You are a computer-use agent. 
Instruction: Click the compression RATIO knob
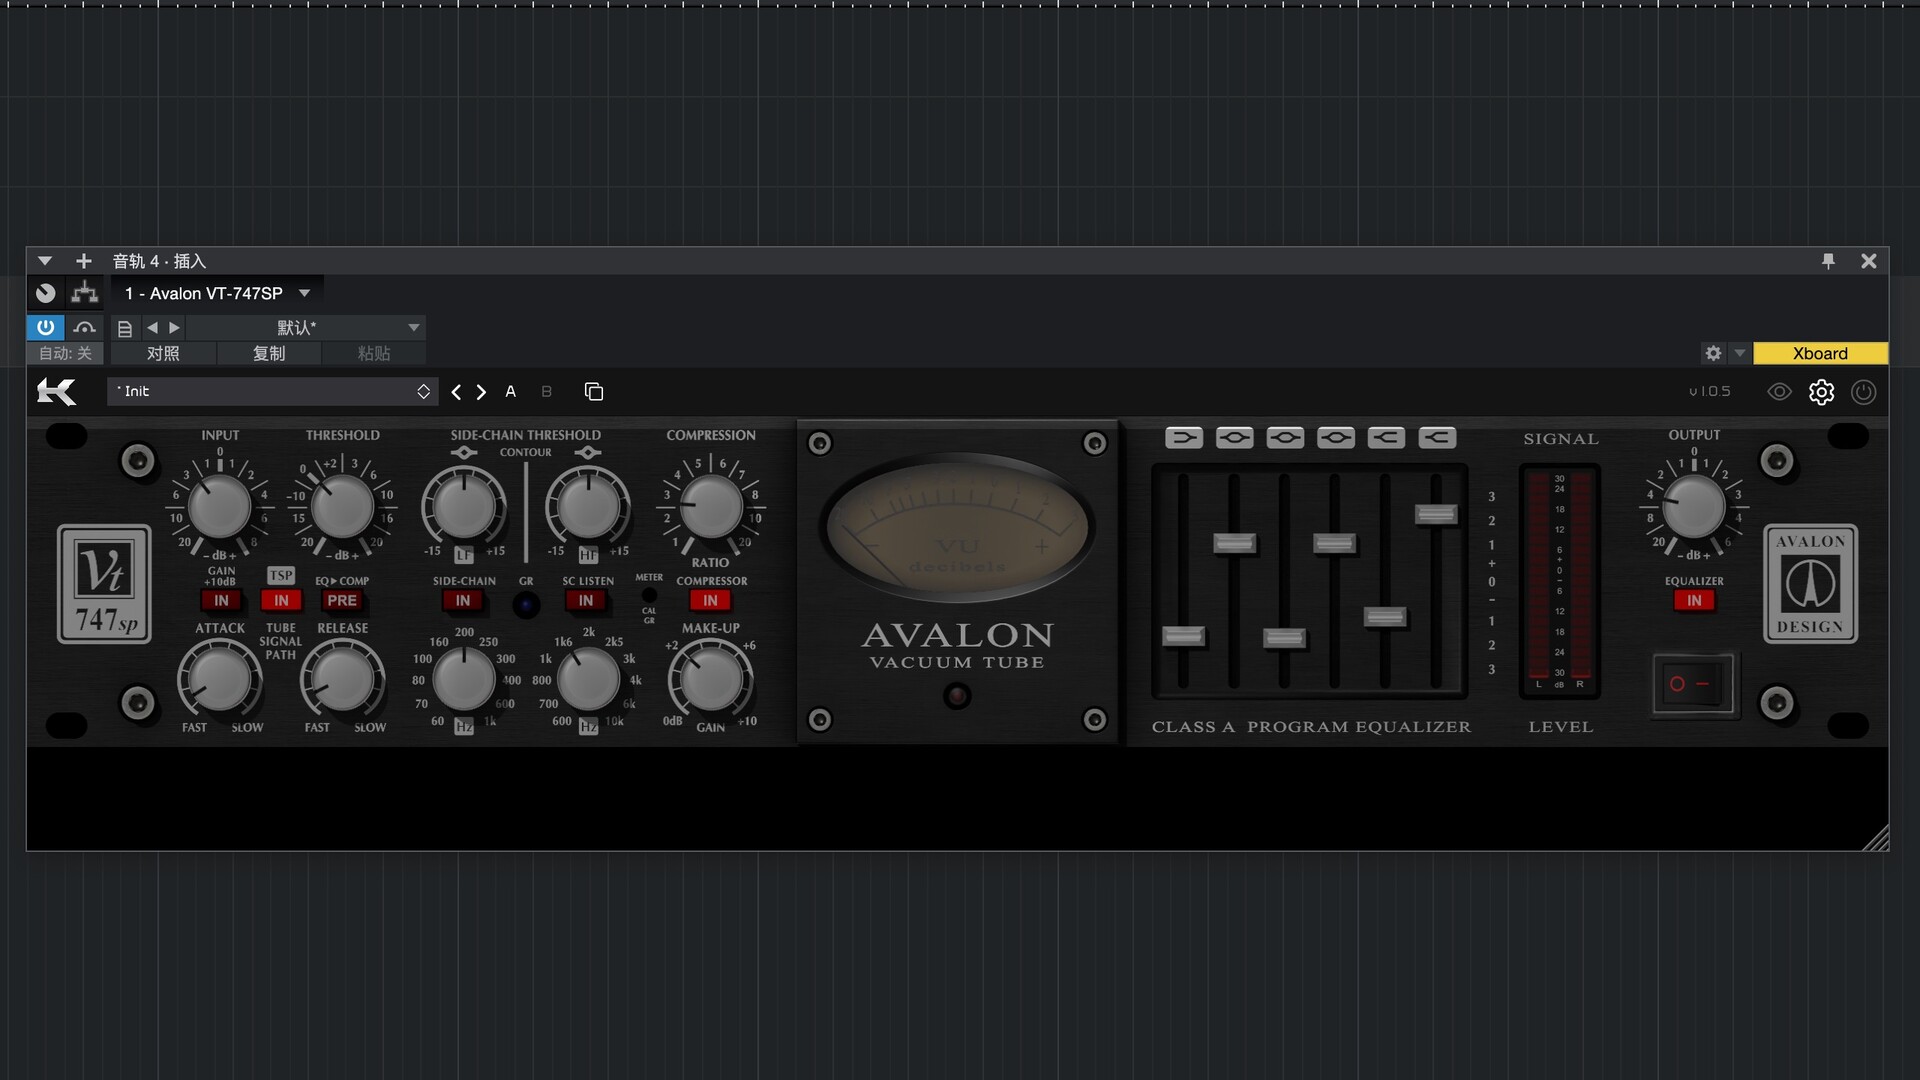pyautogui.click(x=711, y=507)
